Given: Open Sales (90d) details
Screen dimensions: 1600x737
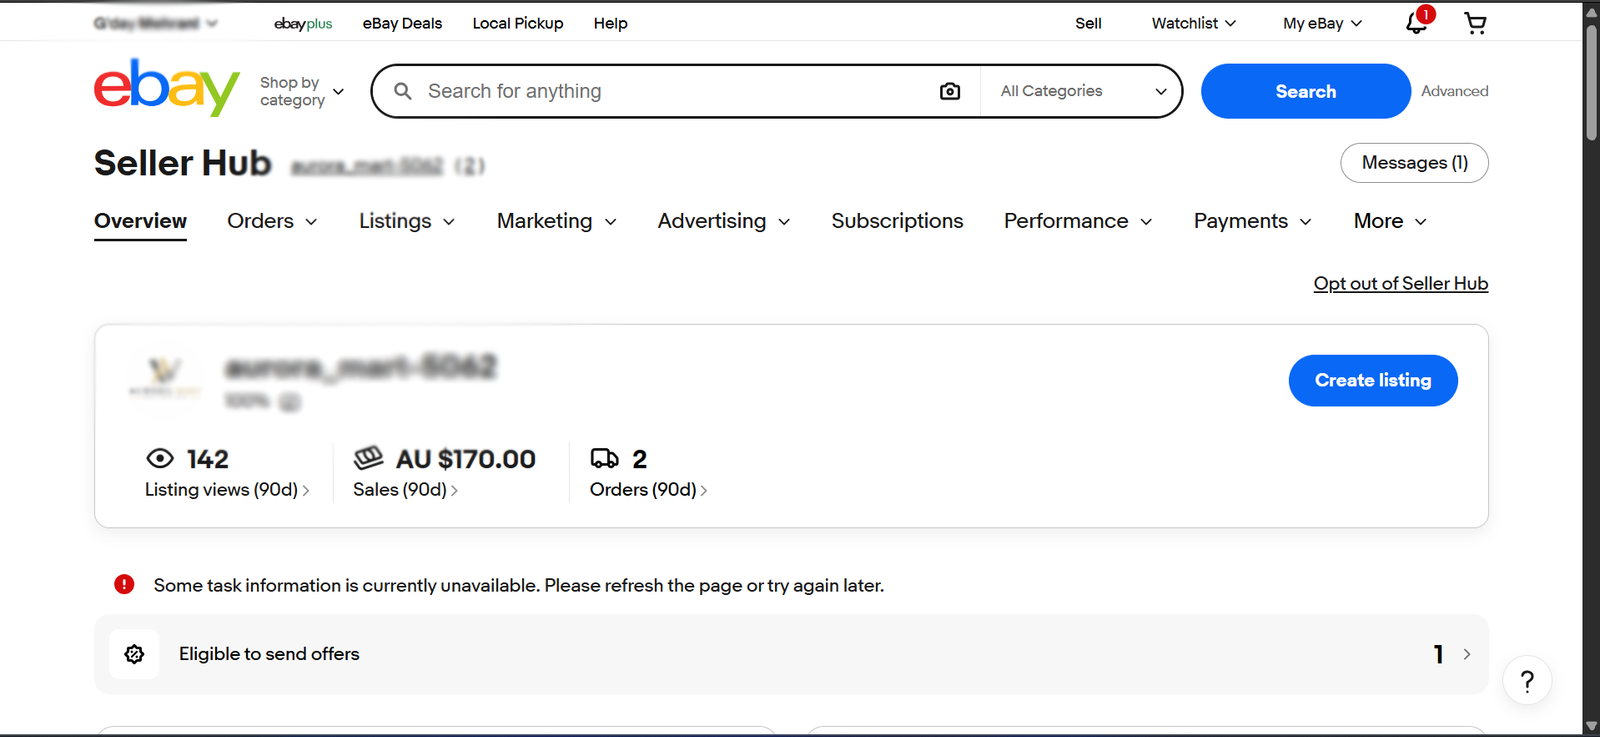Looking at the screenshot, I should (405, 489).
